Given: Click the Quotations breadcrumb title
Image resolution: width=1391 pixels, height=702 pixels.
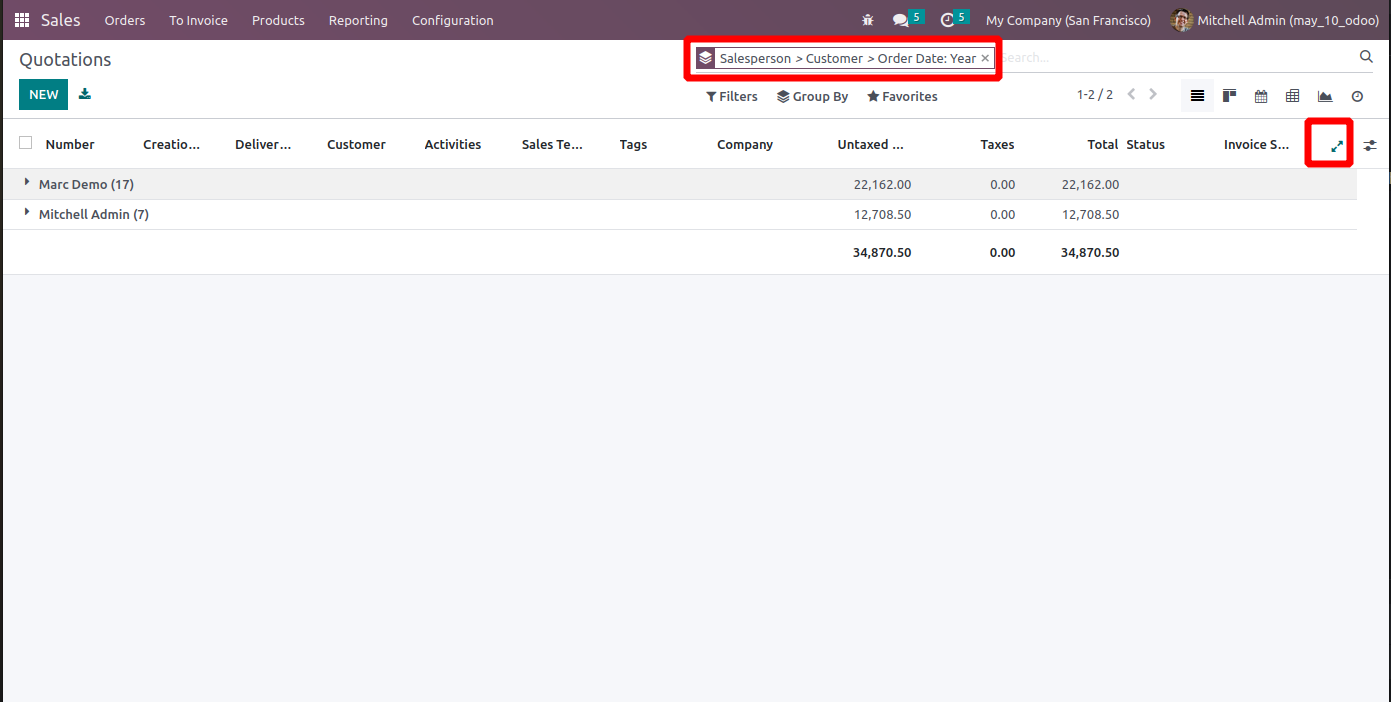Looking at the screenshot, I should 65,60.
